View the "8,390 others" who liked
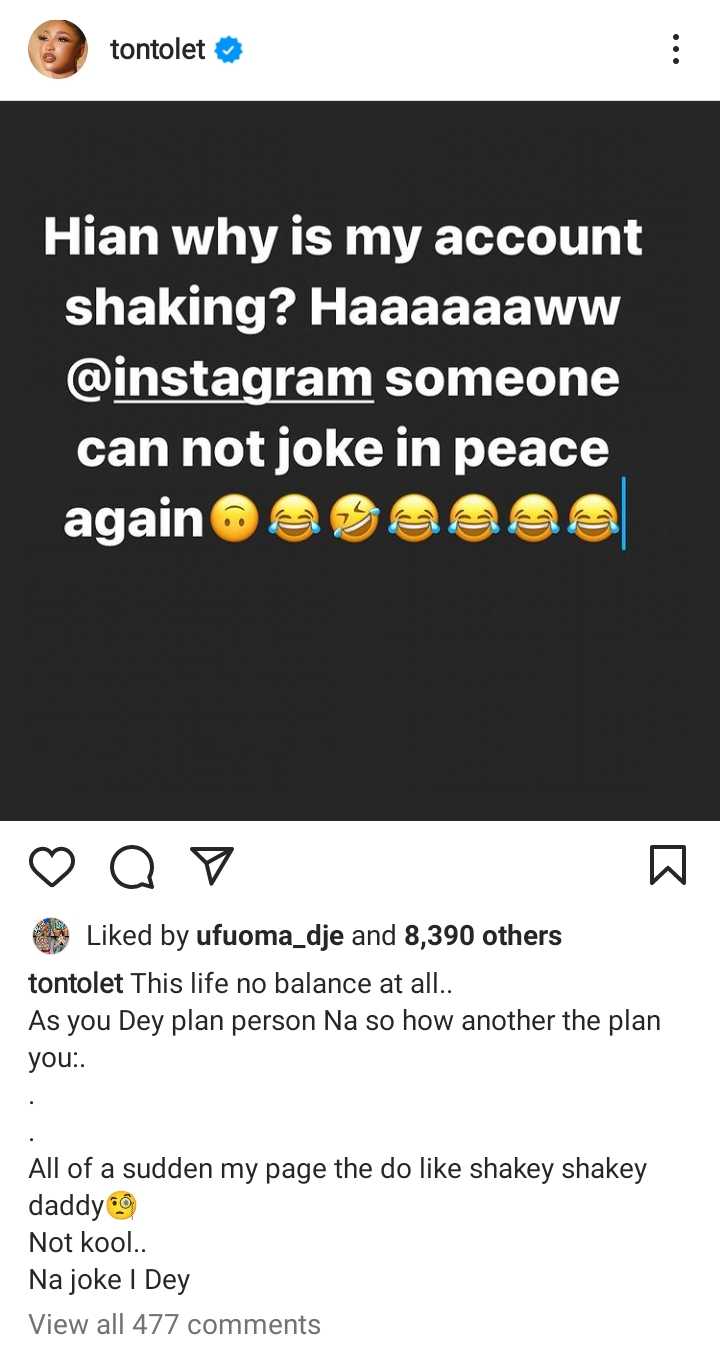The height and width of the screenshot is (1348, 720). (x=482, y=936)
